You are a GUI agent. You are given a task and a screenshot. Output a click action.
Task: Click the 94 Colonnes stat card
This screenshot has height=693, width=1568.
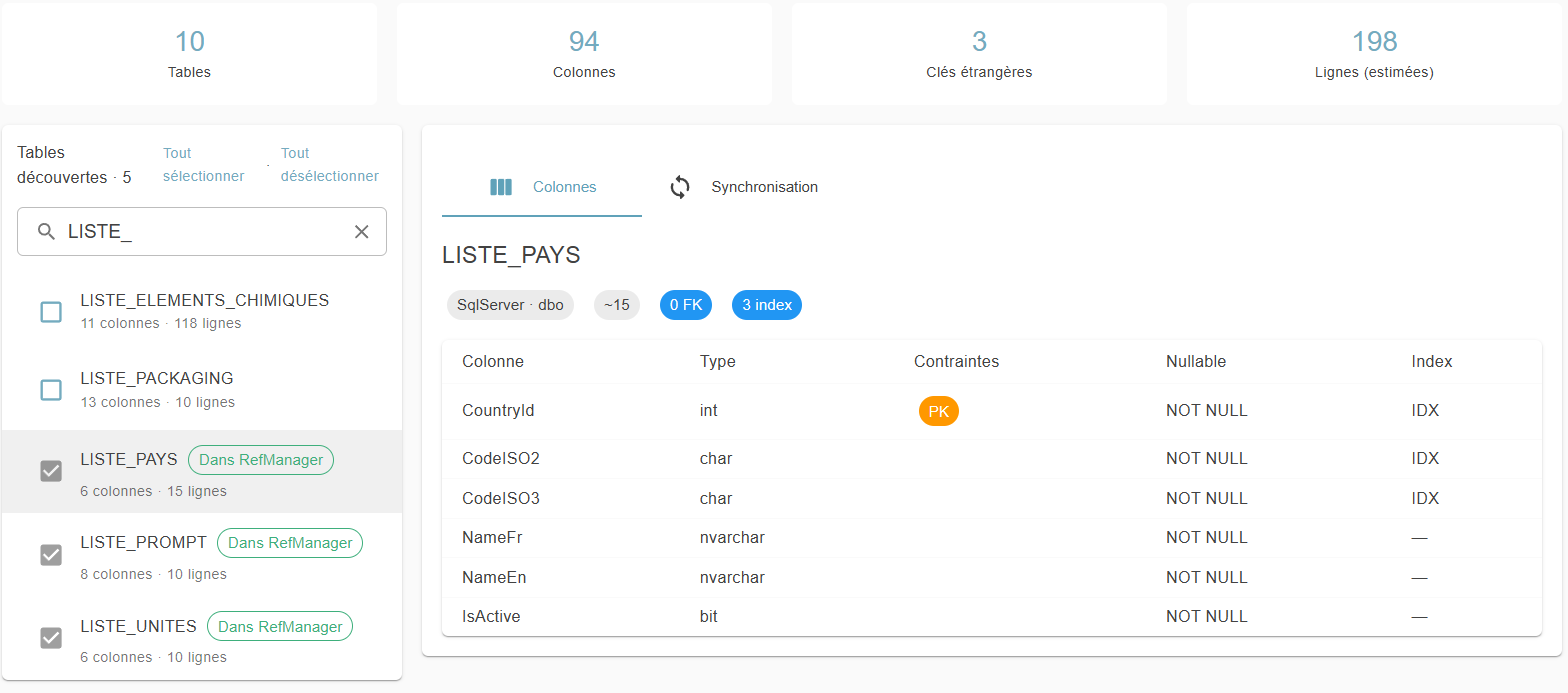[x=584, y=53]
